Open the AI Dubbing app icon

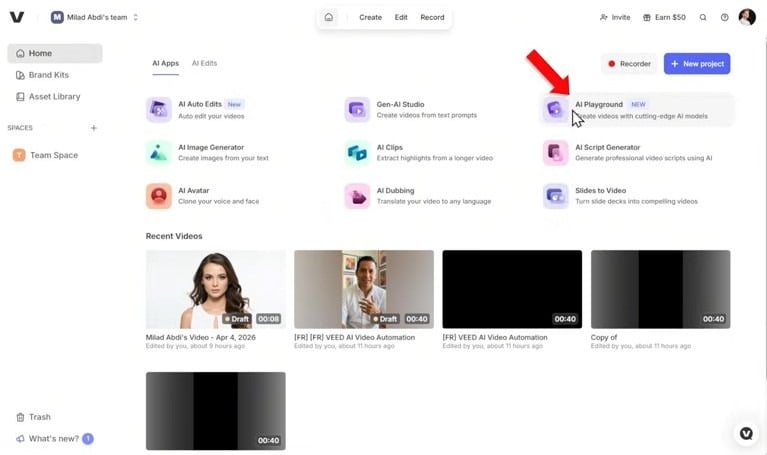tap(357, 196)
